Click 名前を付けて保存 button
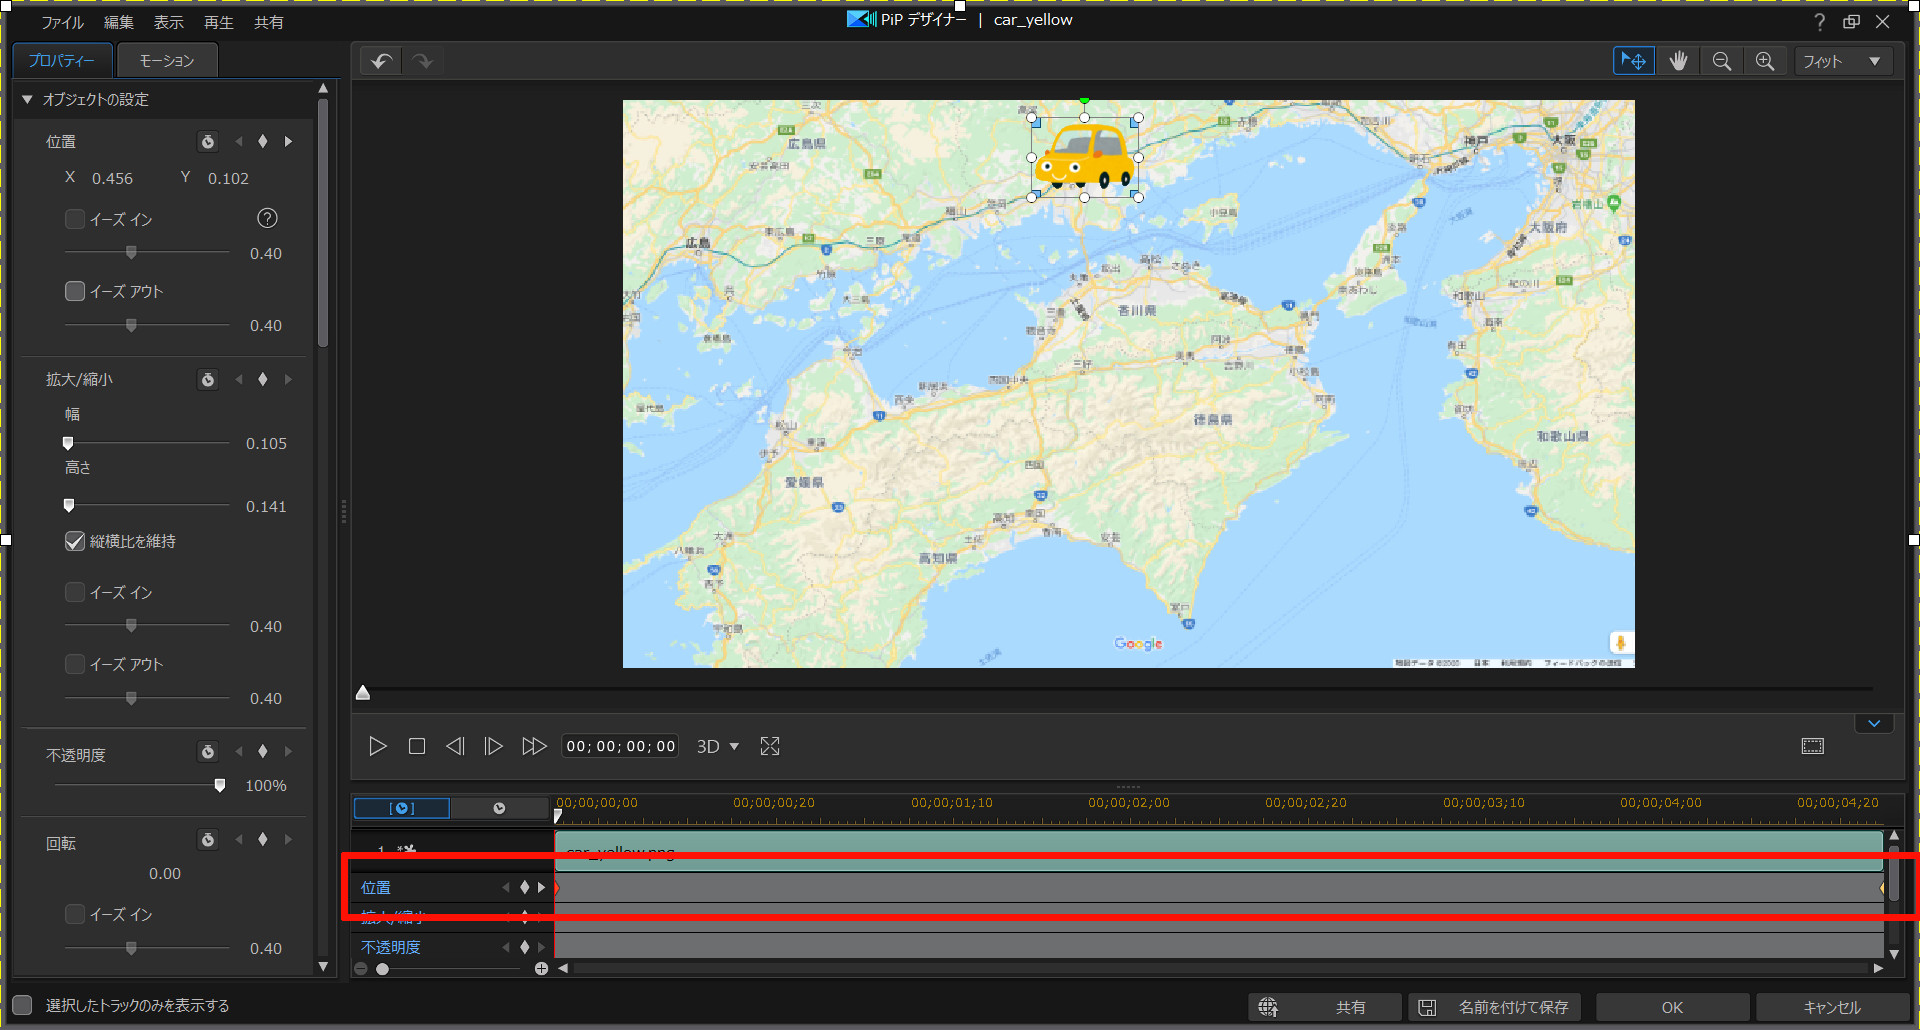The height and width of the screenshot is (1030, 1920). tap(1495, 1007)
